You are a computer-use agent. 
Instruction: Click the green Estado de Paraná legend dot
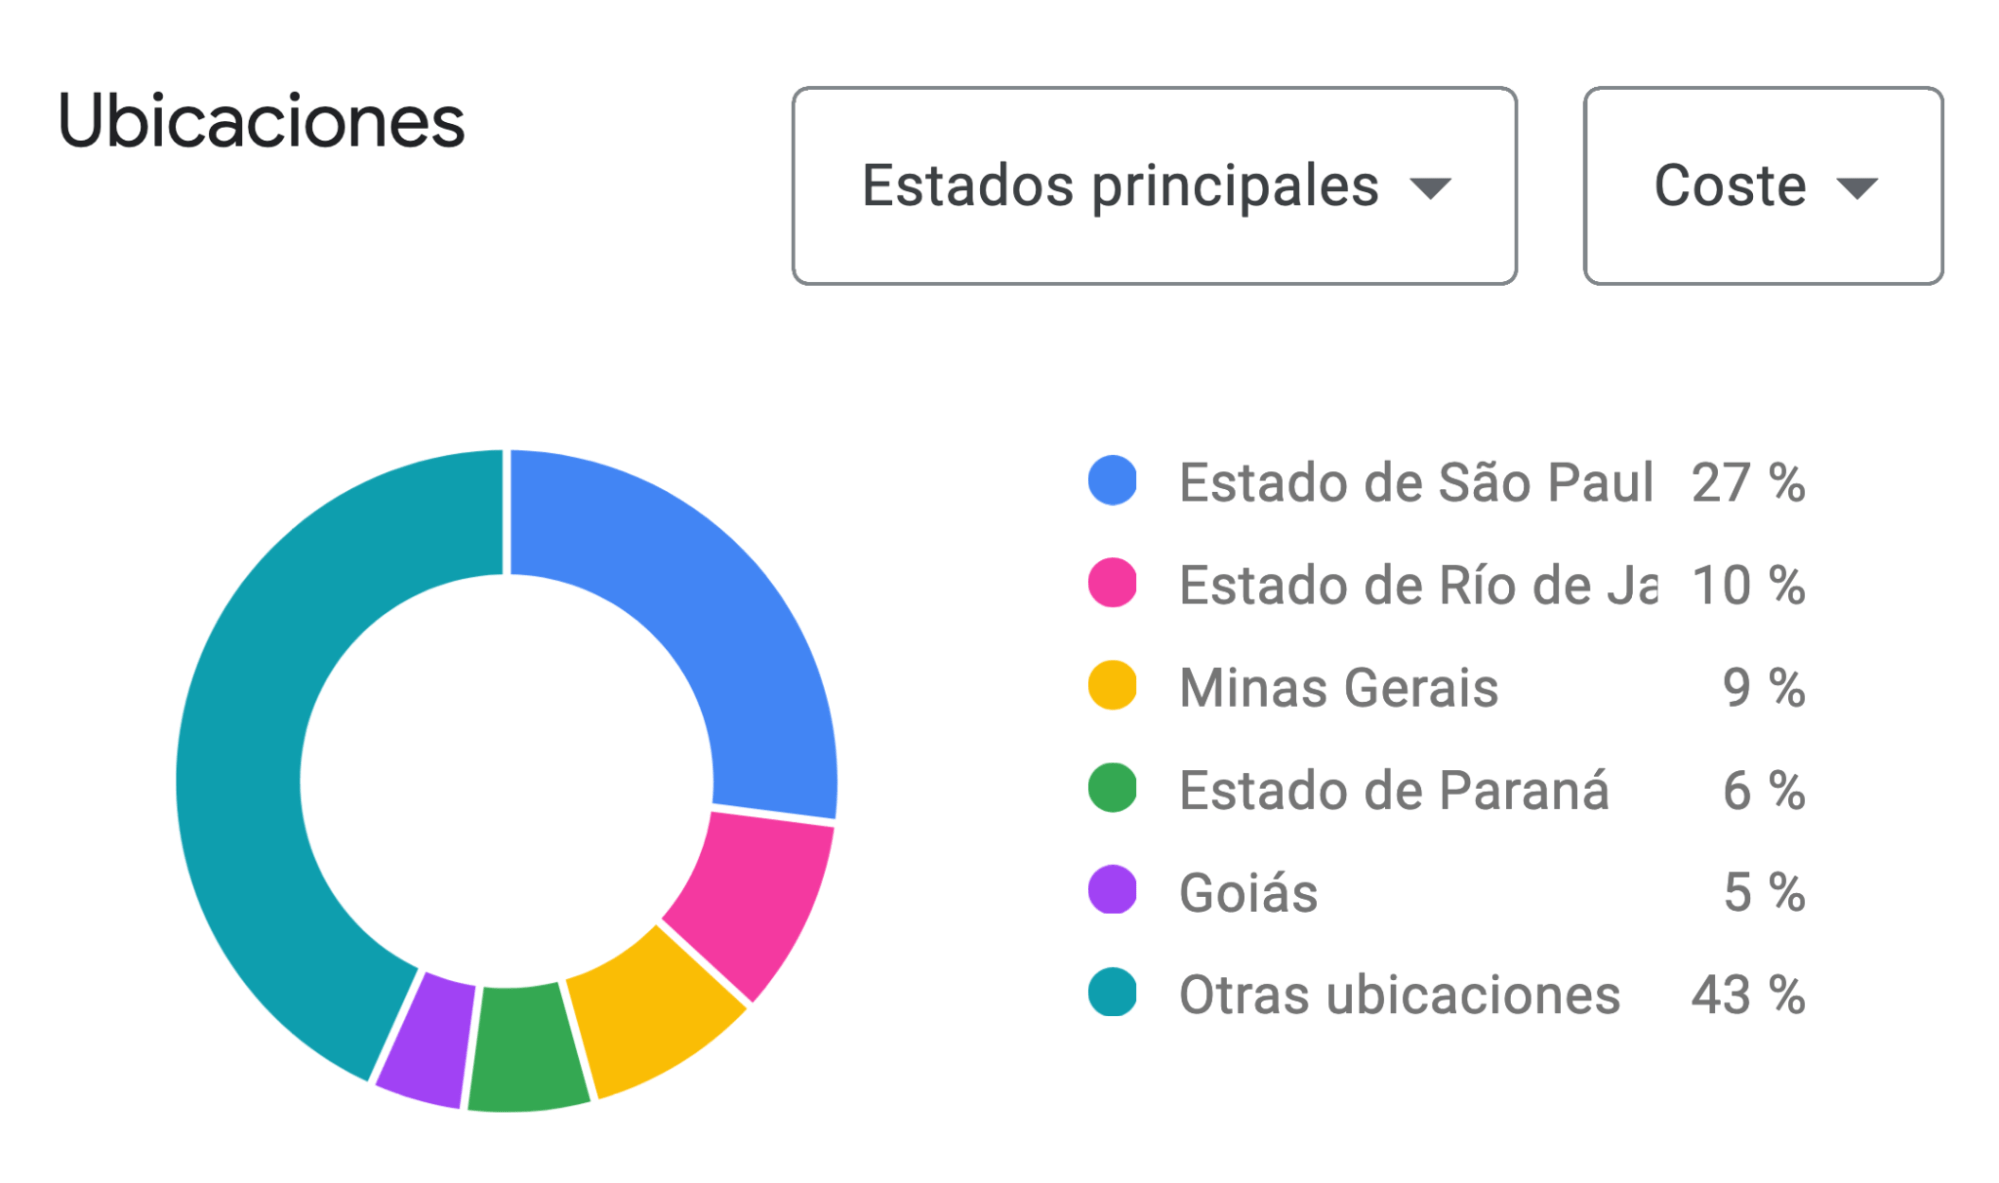1111,790
